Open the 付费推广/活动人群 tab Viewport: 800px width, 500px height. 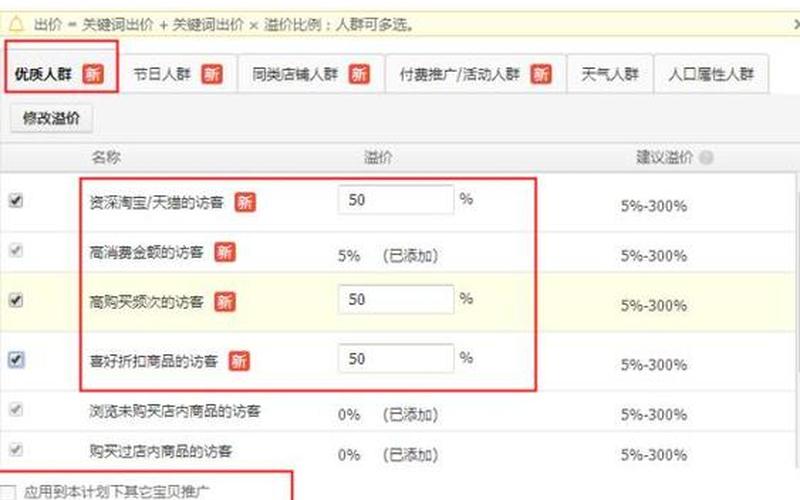(476, 74)
